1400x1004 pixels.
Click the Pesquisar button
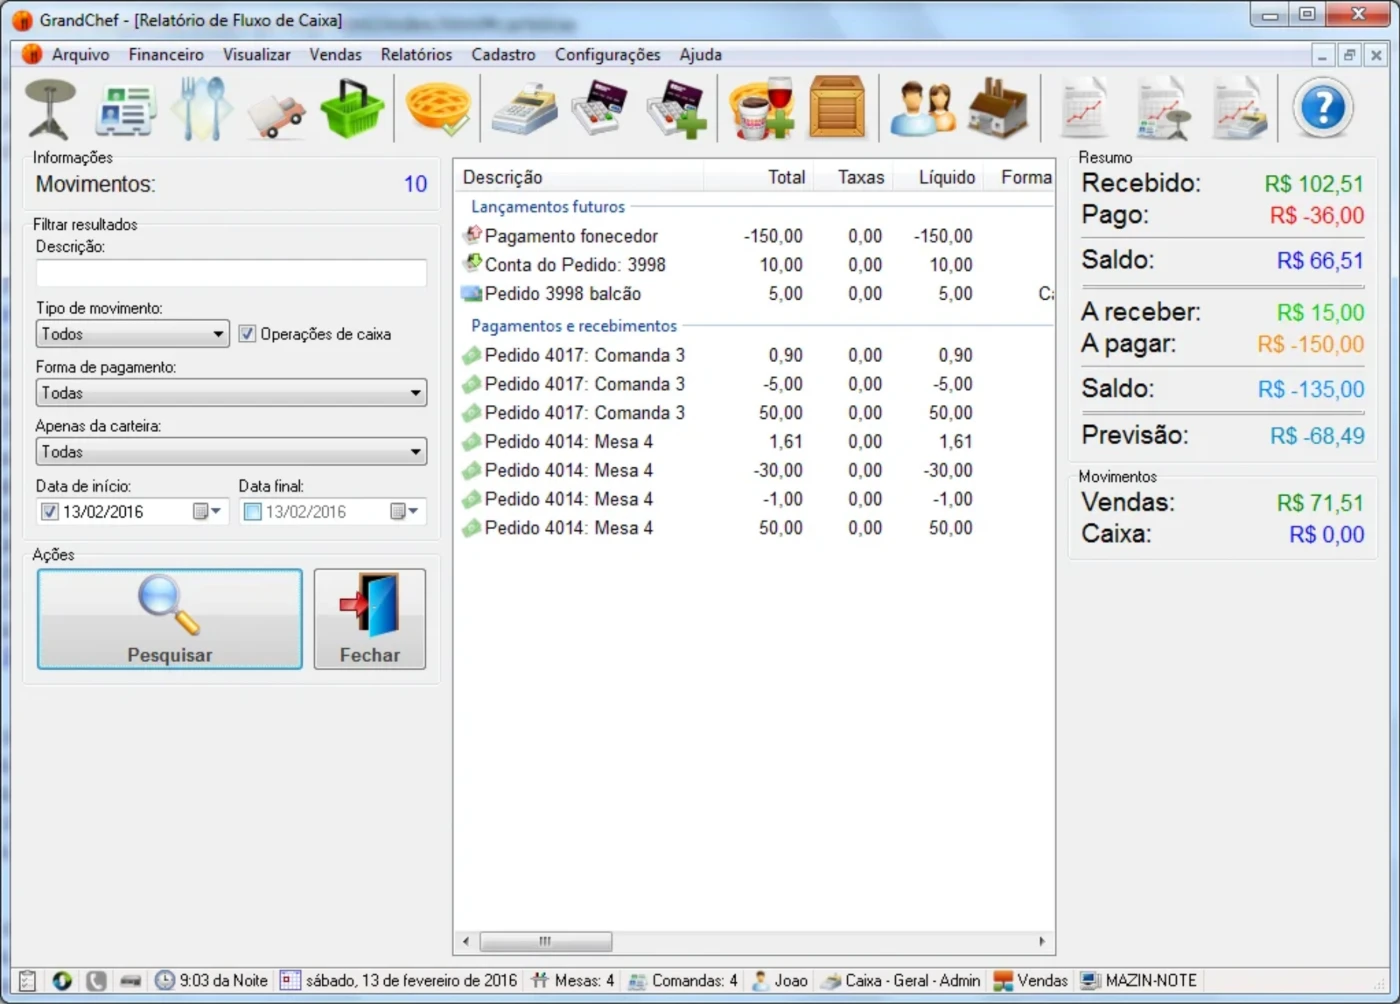pos(169,619)
